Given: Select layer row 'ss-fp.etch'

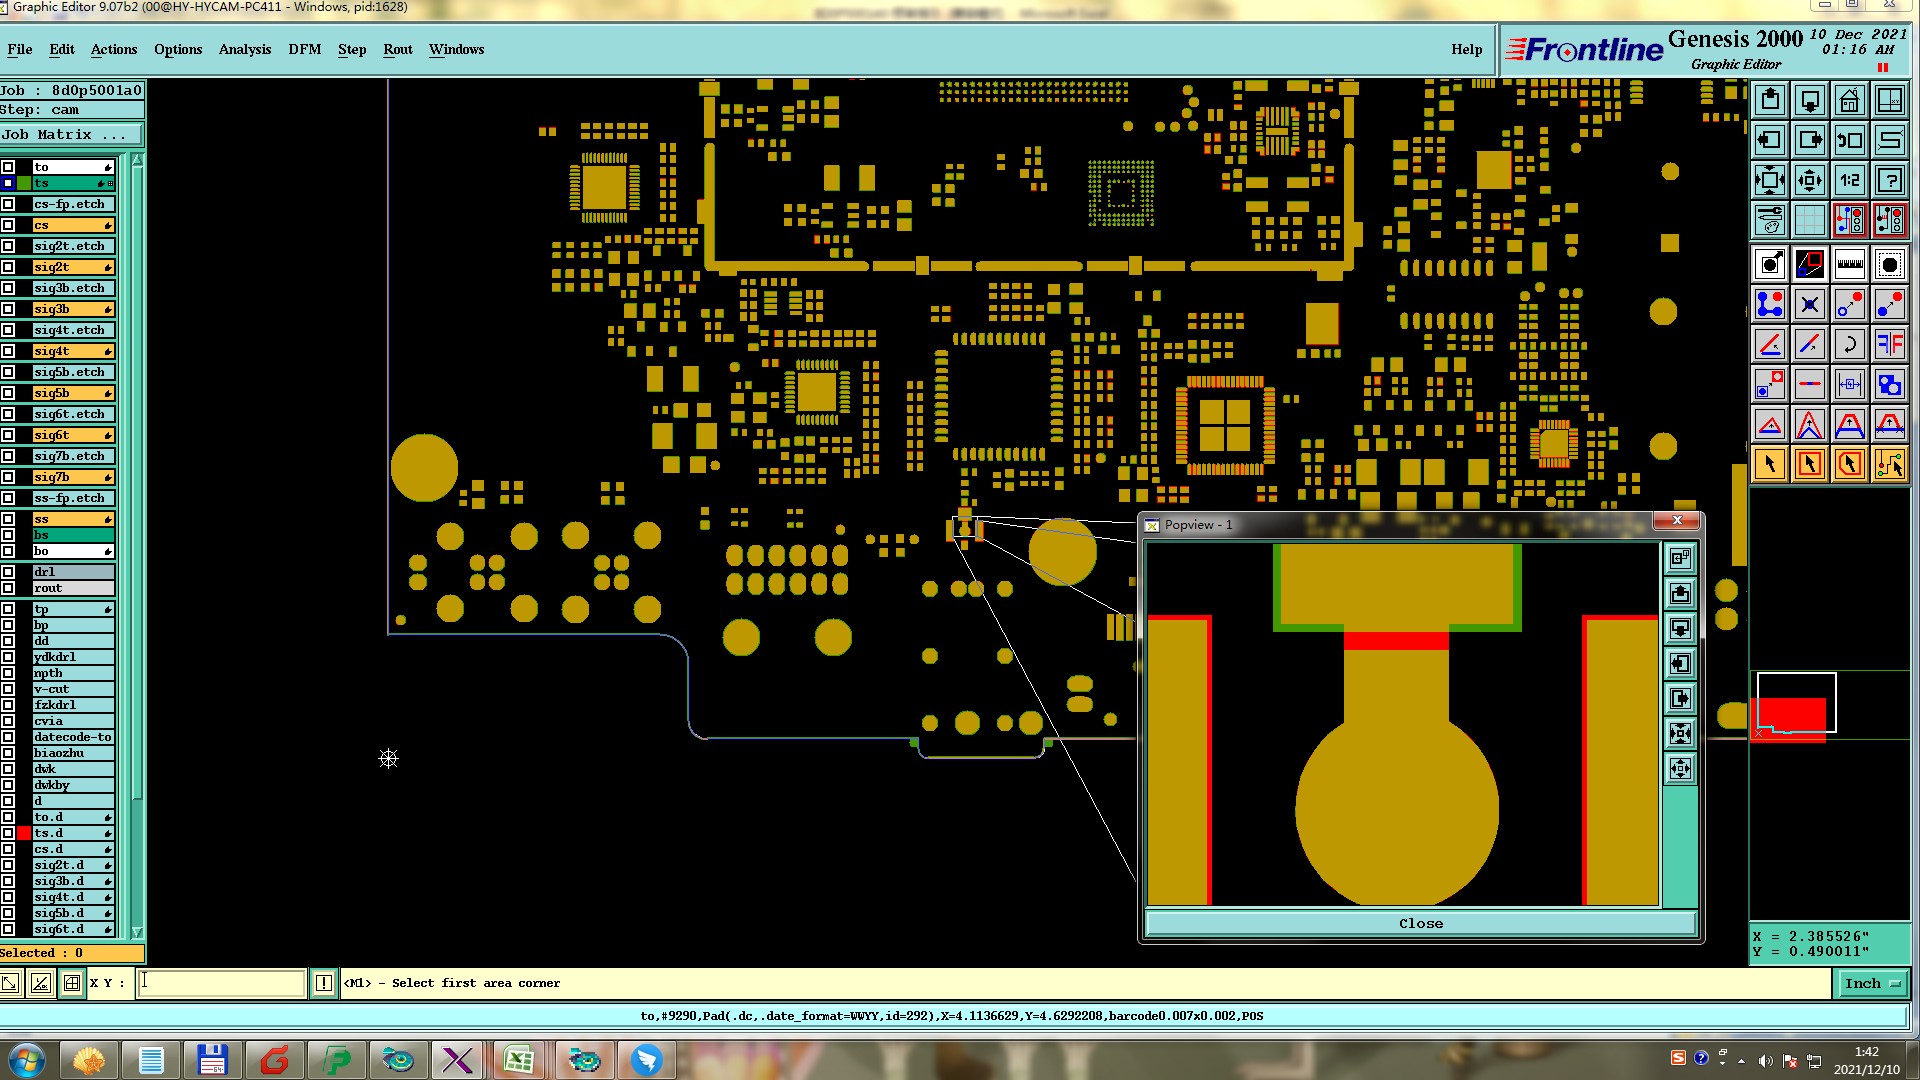Looking at the screenshot, I should pos(73,498).
